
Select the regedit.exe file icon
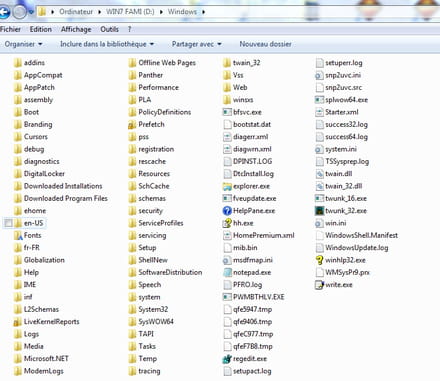click(x=227, y=359)
